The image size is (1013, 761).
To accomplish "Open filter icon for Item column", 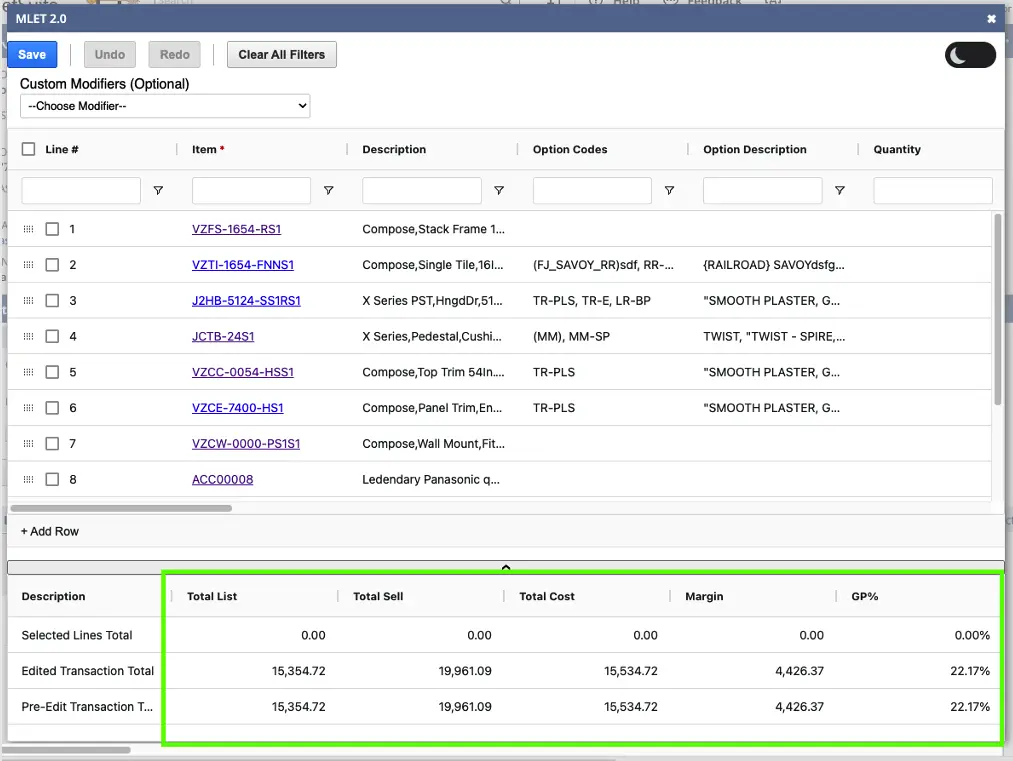I will pyautogui.click(x=329, y=191).
